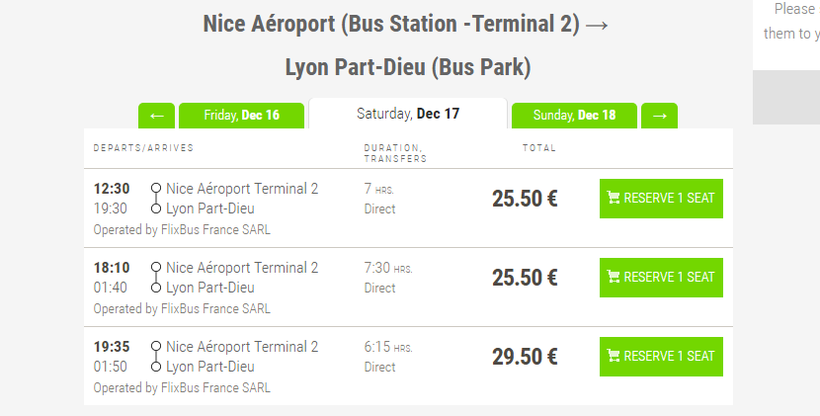Screen dimensions: 820x416
Task: Click the gray box in right sidebar
Action: [x=786, y=97]
